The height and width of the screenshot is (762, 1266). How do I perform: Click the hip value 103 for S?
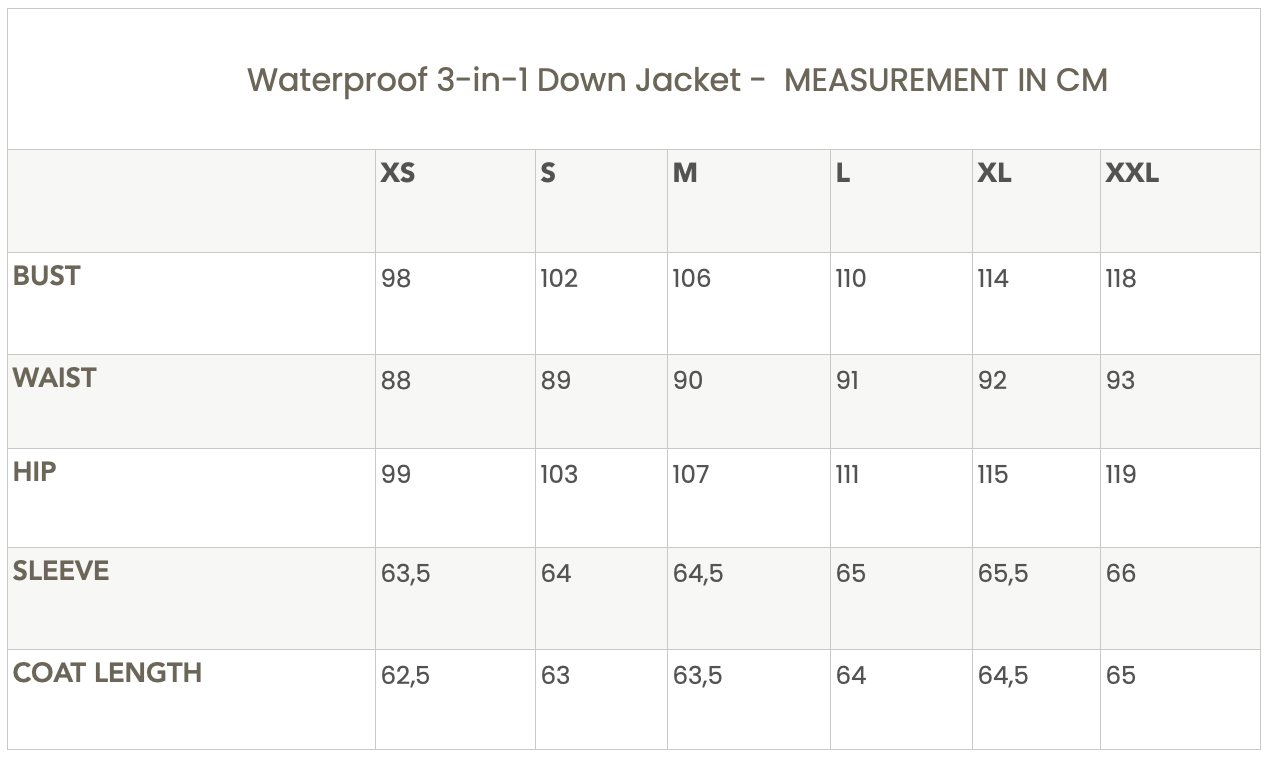click(x=559, y=475)
